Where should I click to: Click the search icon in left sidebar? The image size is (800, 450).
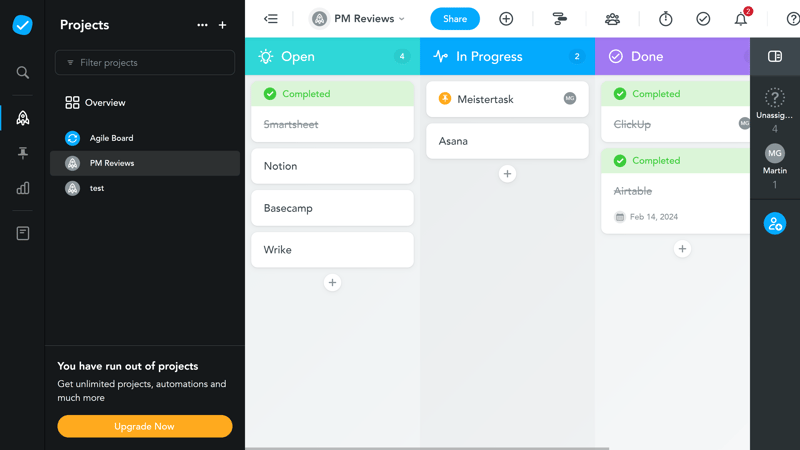point(22,73)
